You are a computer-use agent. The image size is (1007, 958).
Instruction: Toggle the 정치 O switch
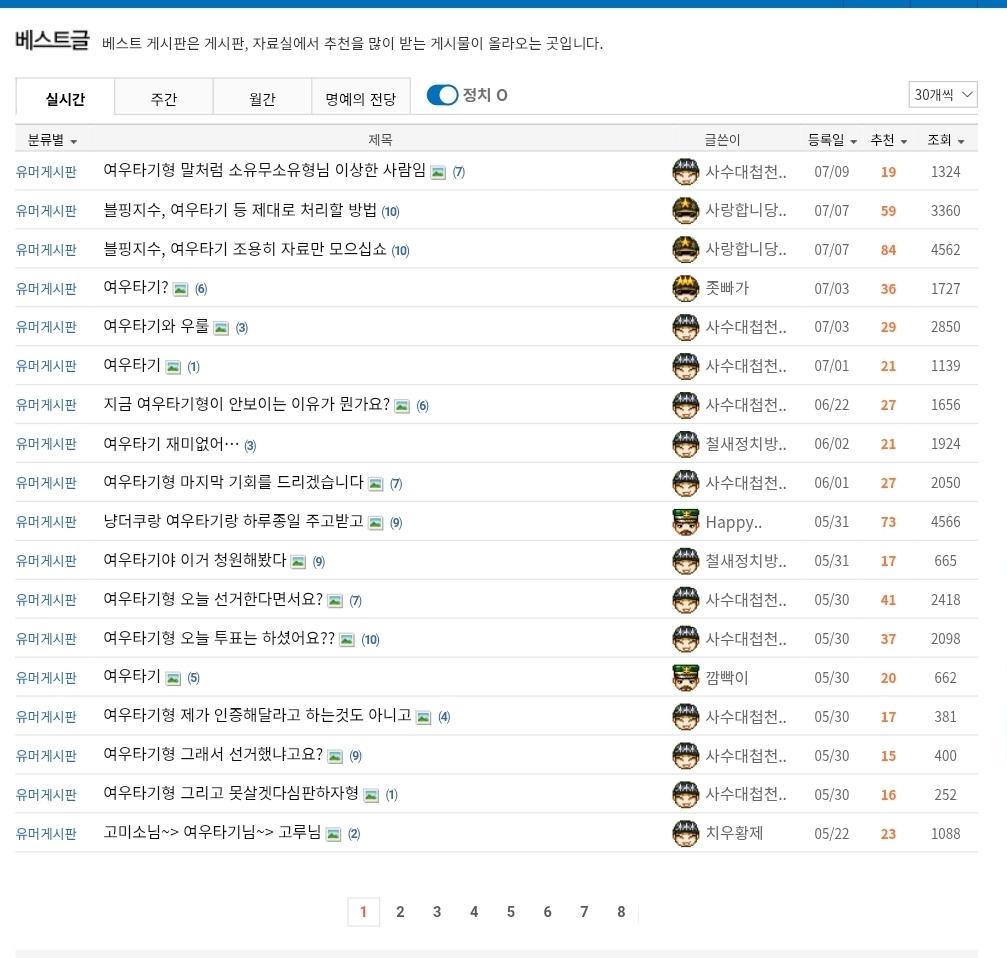click(x=442, y=96)
